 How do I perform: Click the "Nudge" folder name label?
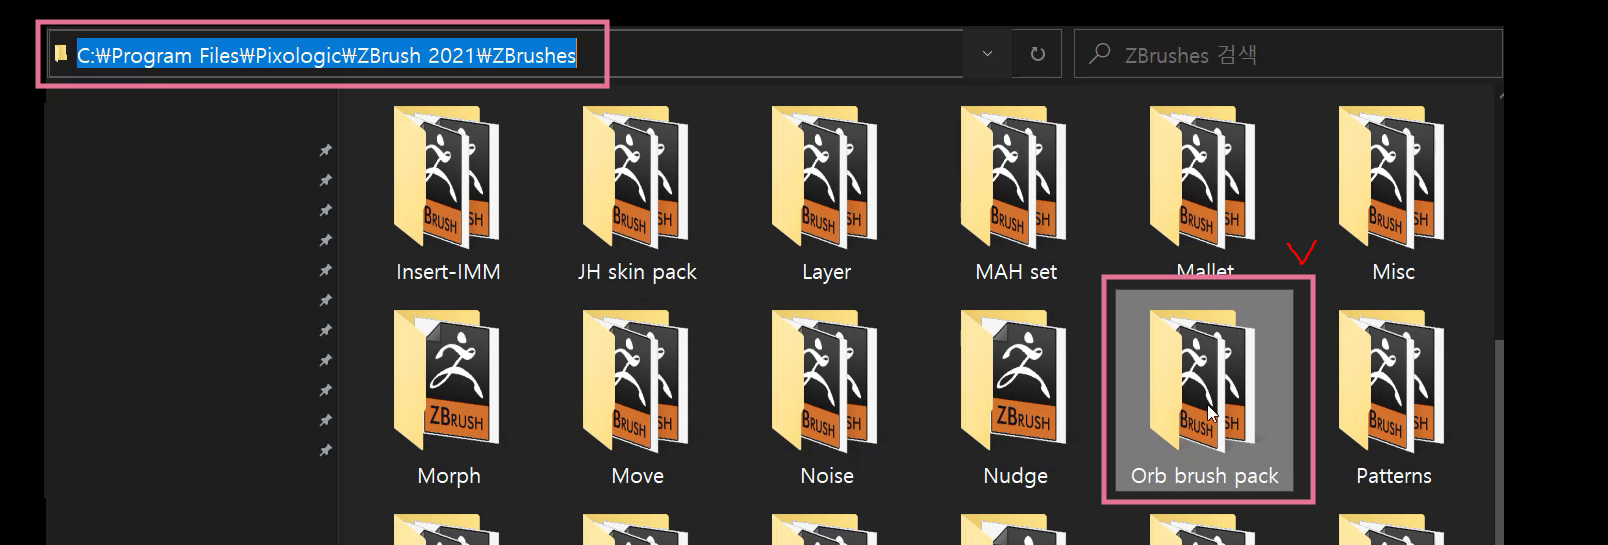tap(1015, 476)
